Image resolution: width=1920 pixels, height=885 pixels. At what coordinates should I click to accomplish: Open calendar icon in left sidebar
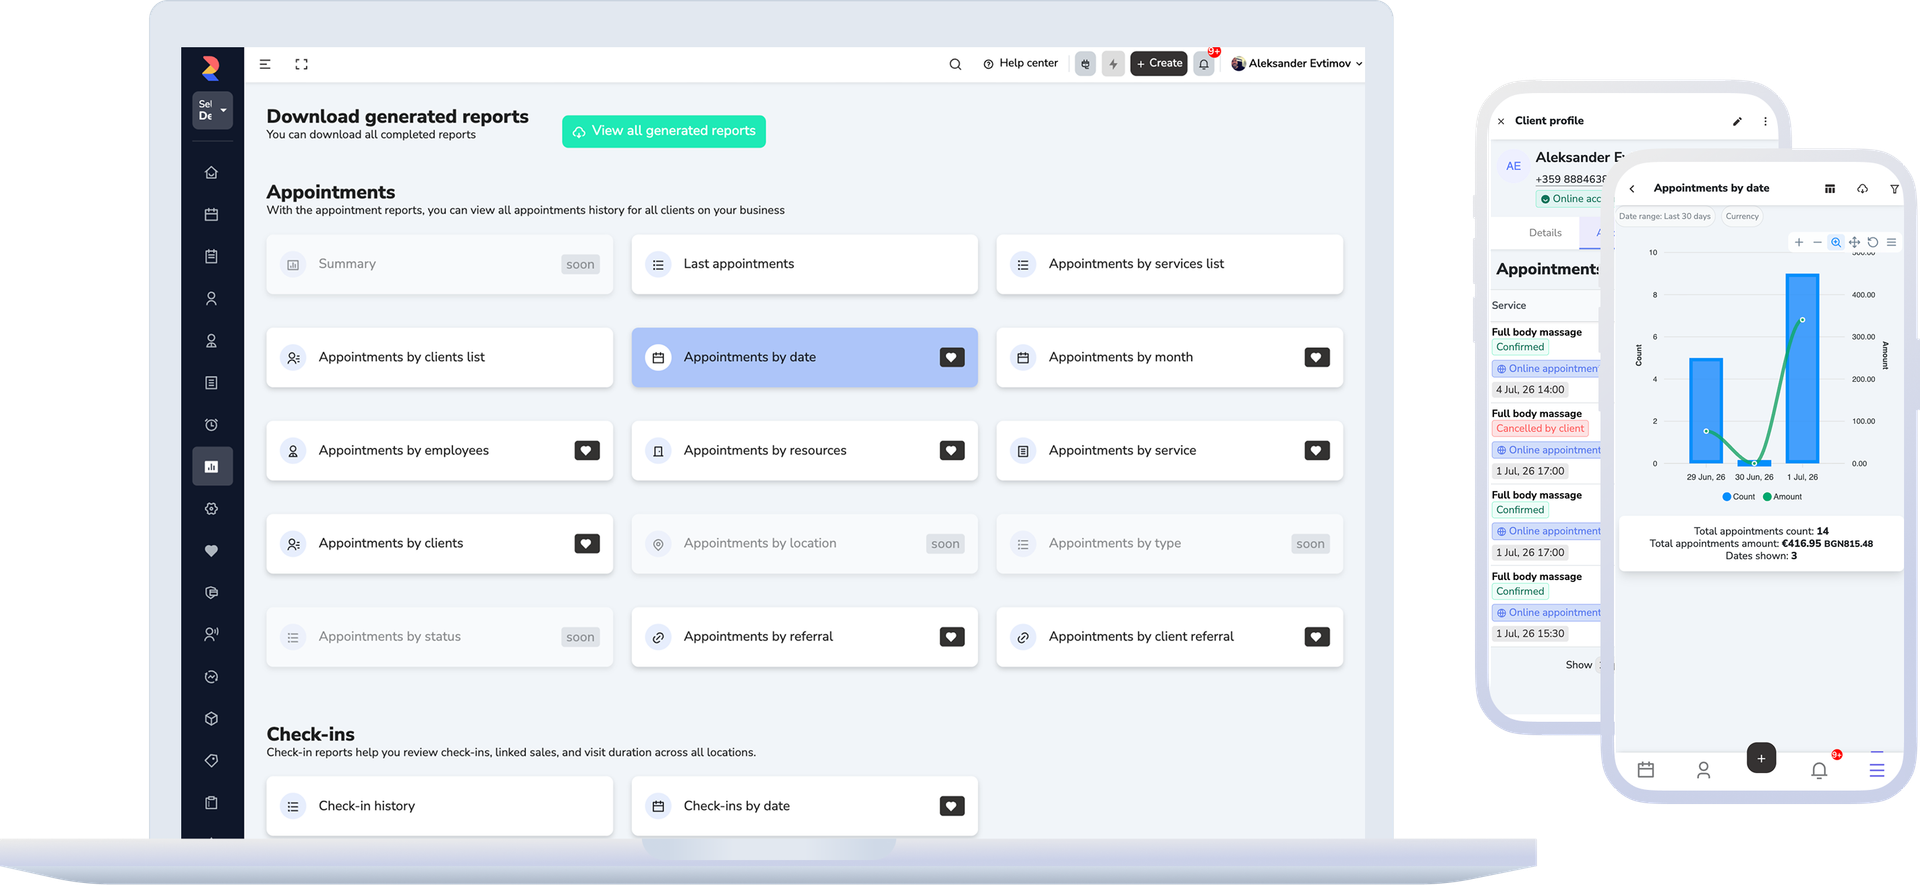[x=211, y=215]
